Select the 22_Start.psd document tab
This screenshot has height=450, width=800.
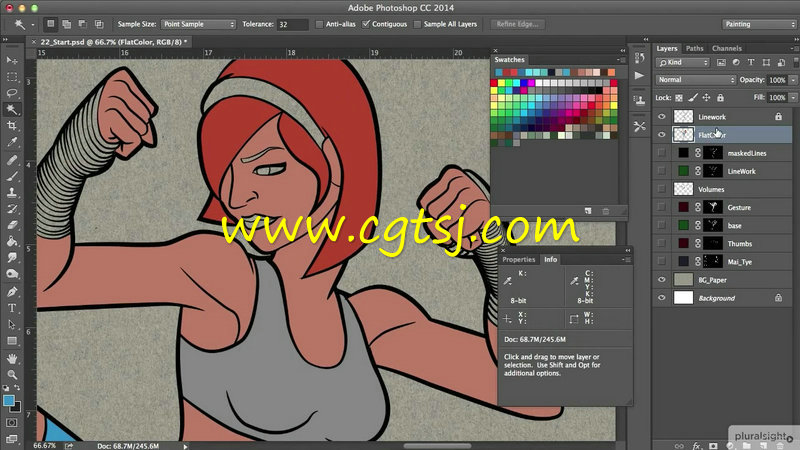(113, 42)
